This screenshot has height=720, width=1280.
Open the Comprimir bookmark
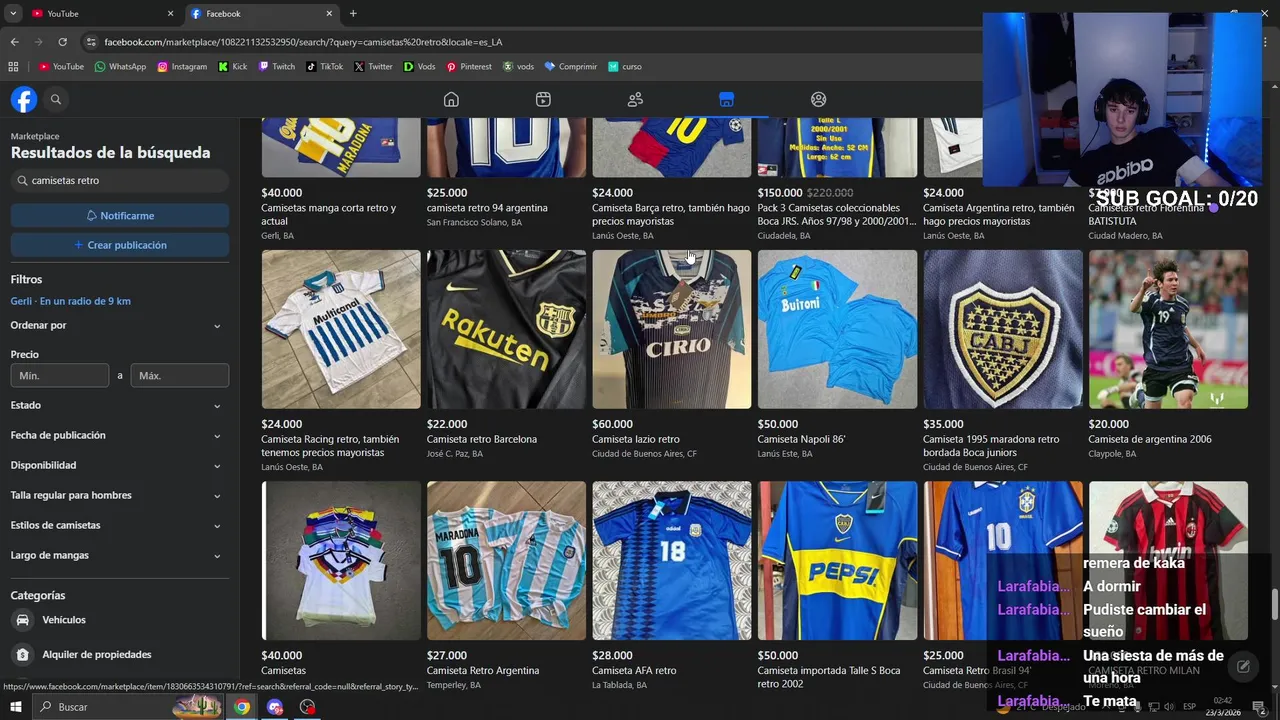click(570, 67)
